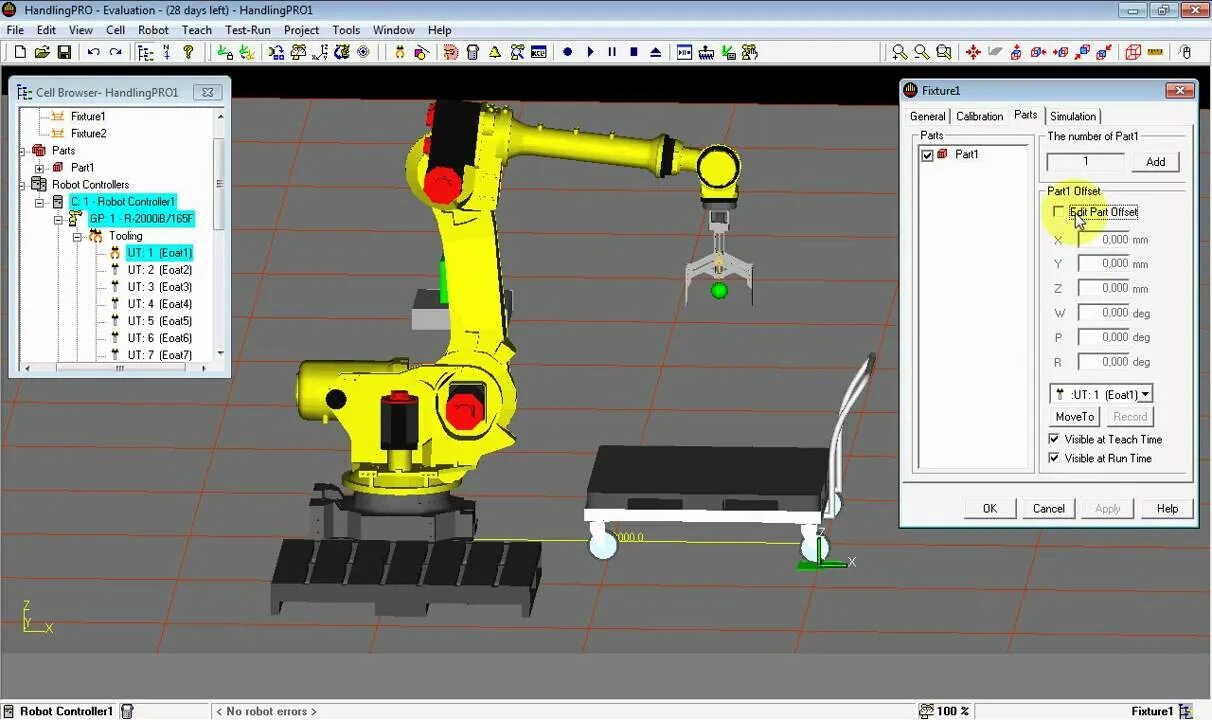
Task: Click the Redo arrow icon
Action: pyautogui.click(x=115, y=52)
